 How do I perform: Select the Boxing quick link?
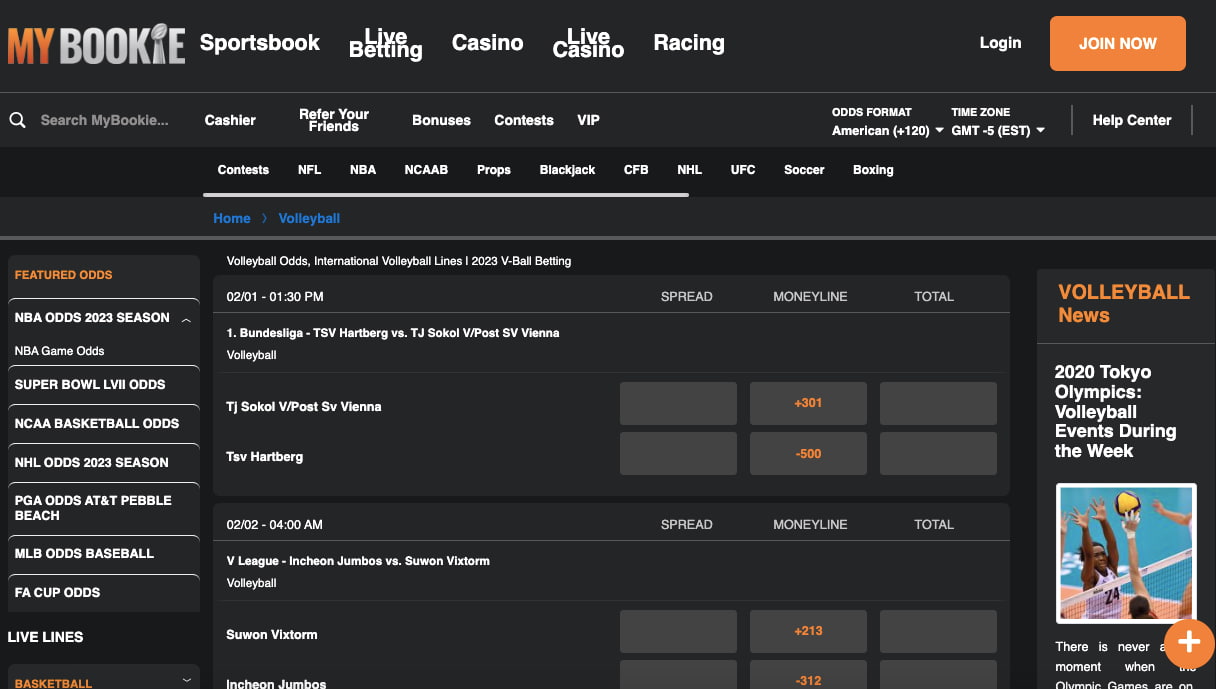(x=873, y=170)
